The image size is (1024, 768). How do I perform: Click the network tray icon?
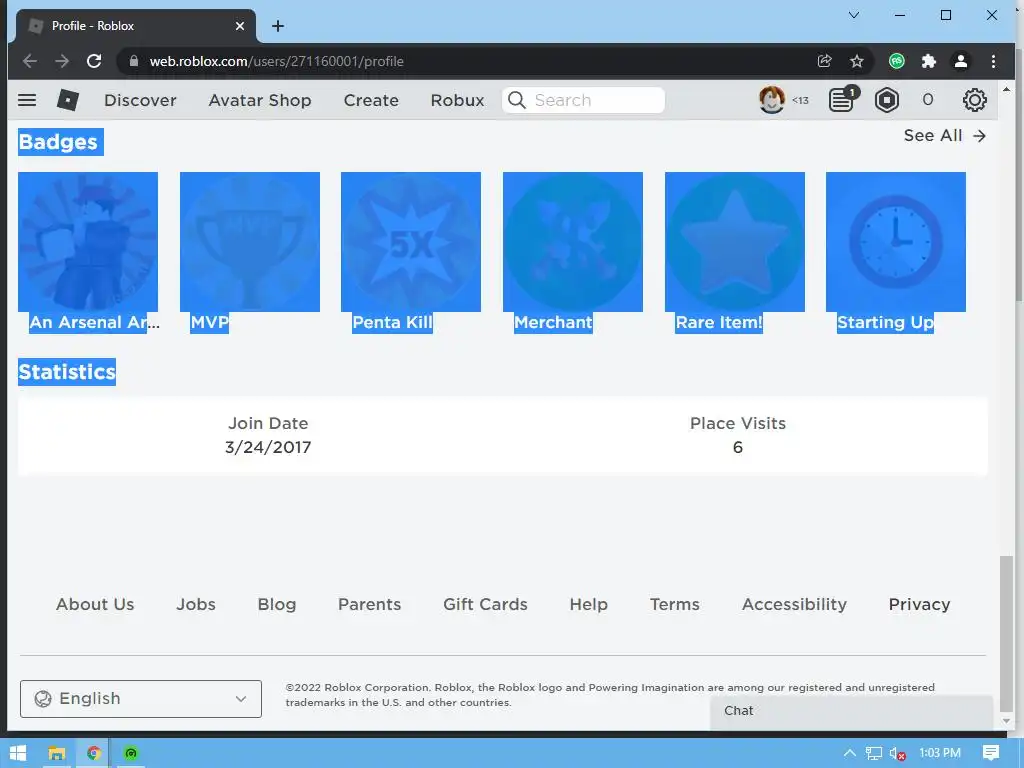pyautogui.click(x=874, y=753)
